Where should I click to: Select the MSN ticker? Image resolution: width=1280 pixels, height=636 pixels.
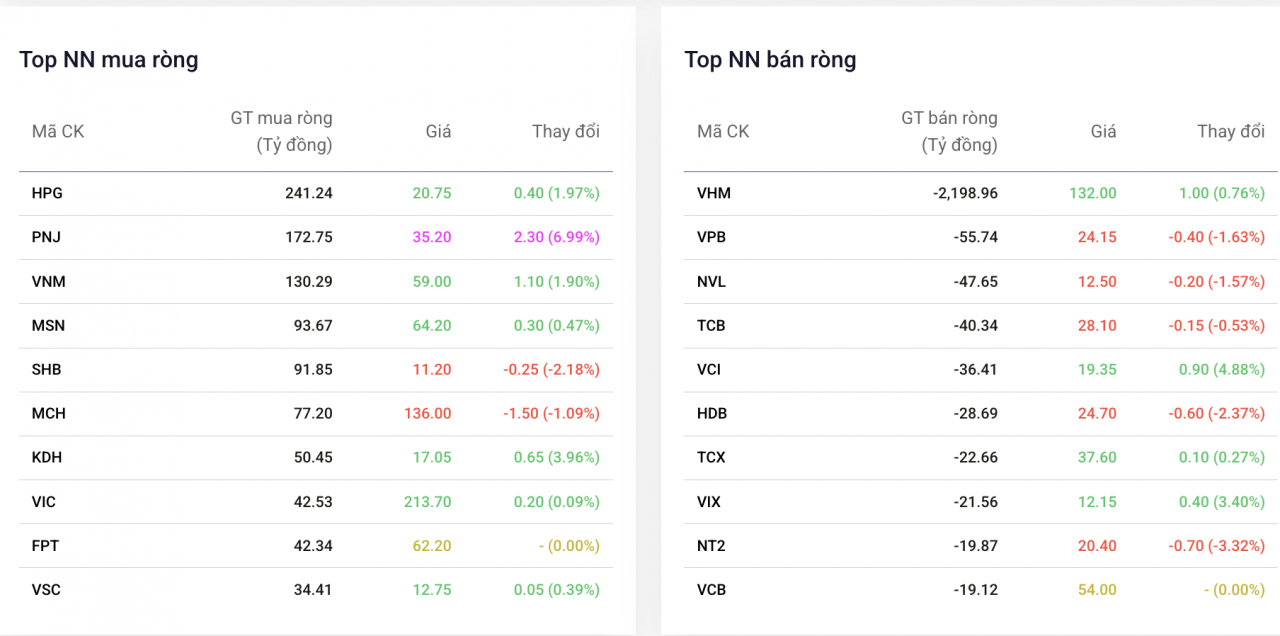point(48,325)
